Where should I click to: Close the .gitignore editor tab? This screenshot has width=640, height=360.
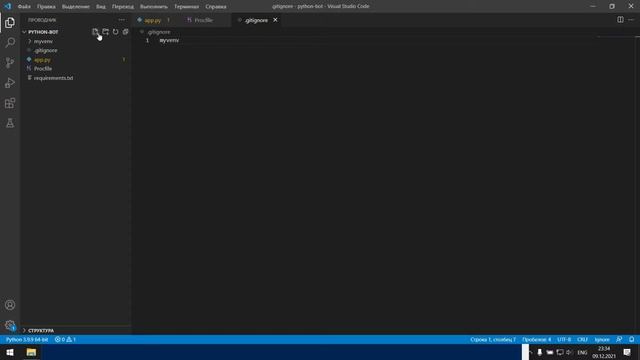pyautogui.click(x=275, y=20)
